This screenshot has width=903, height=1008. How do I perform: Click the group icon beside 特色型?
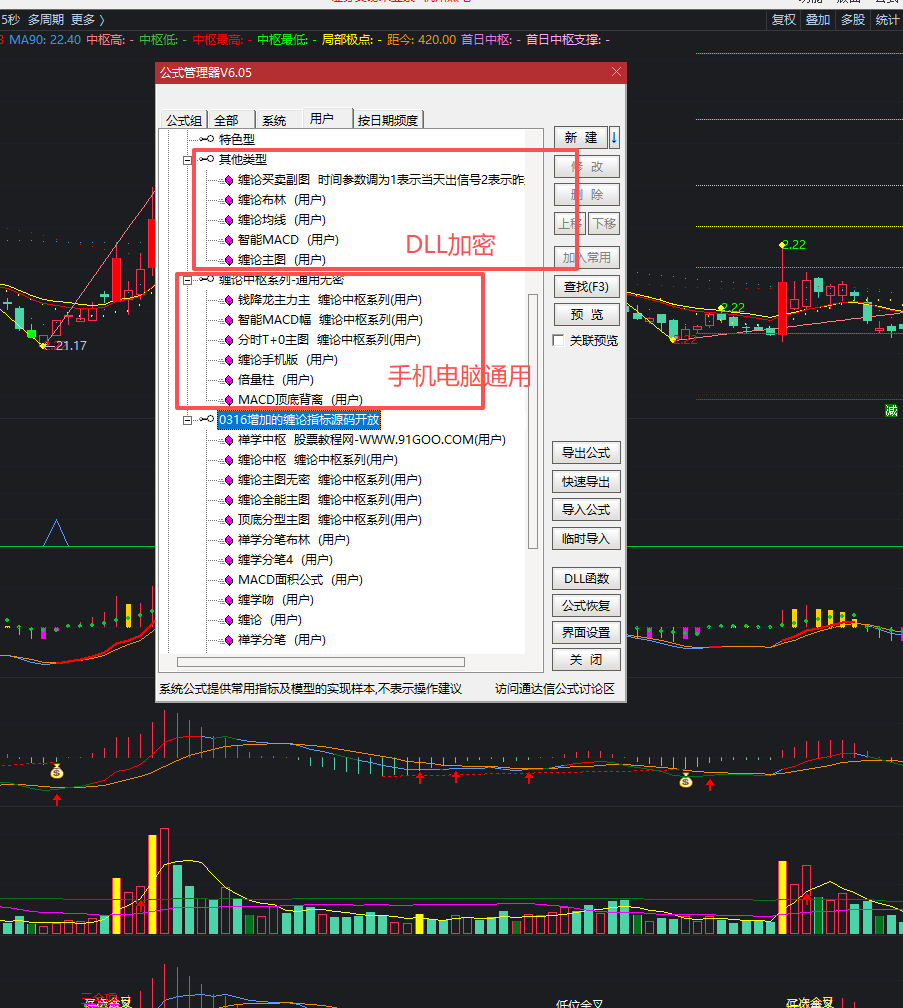pos(206,139)
